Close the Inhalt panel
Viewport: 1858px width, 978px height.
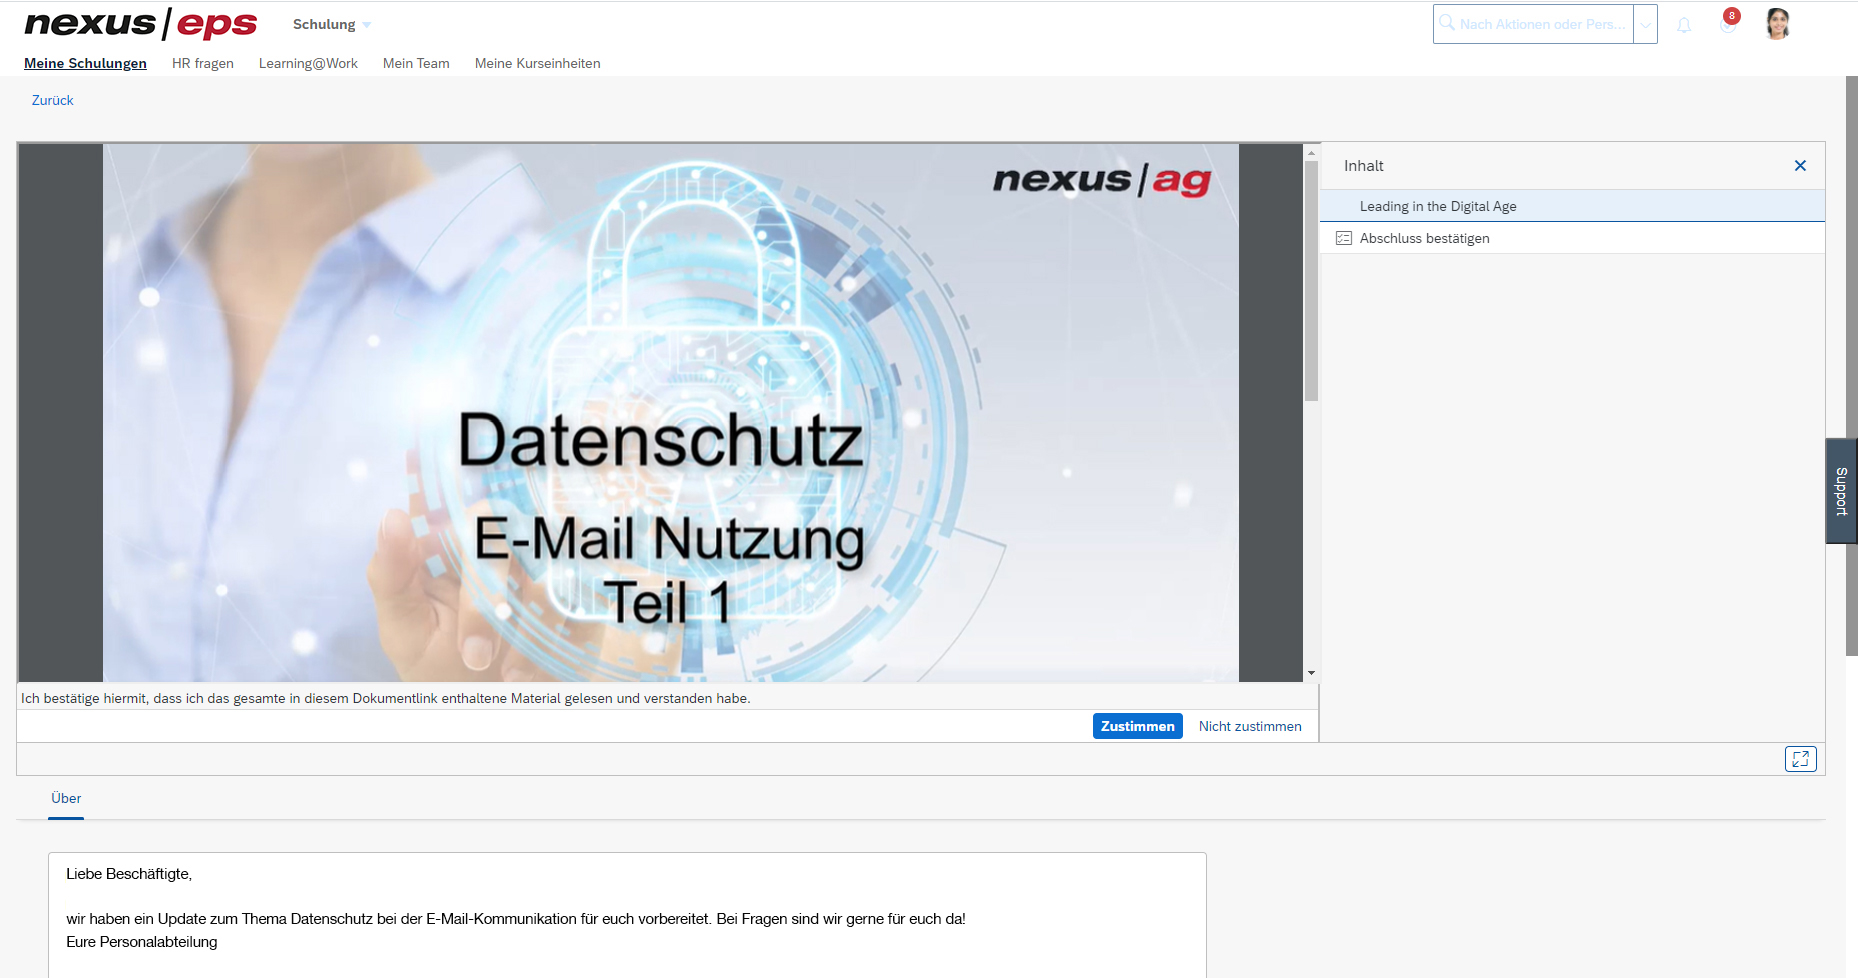pyautogui.click(x=1800, y=166)
